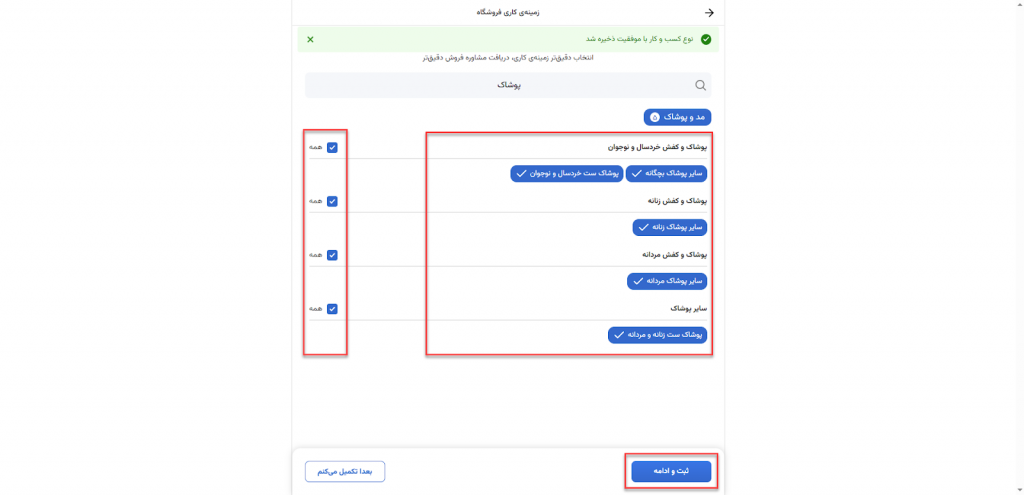
Task: Dismiss the green success notification with X
Action: tap(310, 39)
